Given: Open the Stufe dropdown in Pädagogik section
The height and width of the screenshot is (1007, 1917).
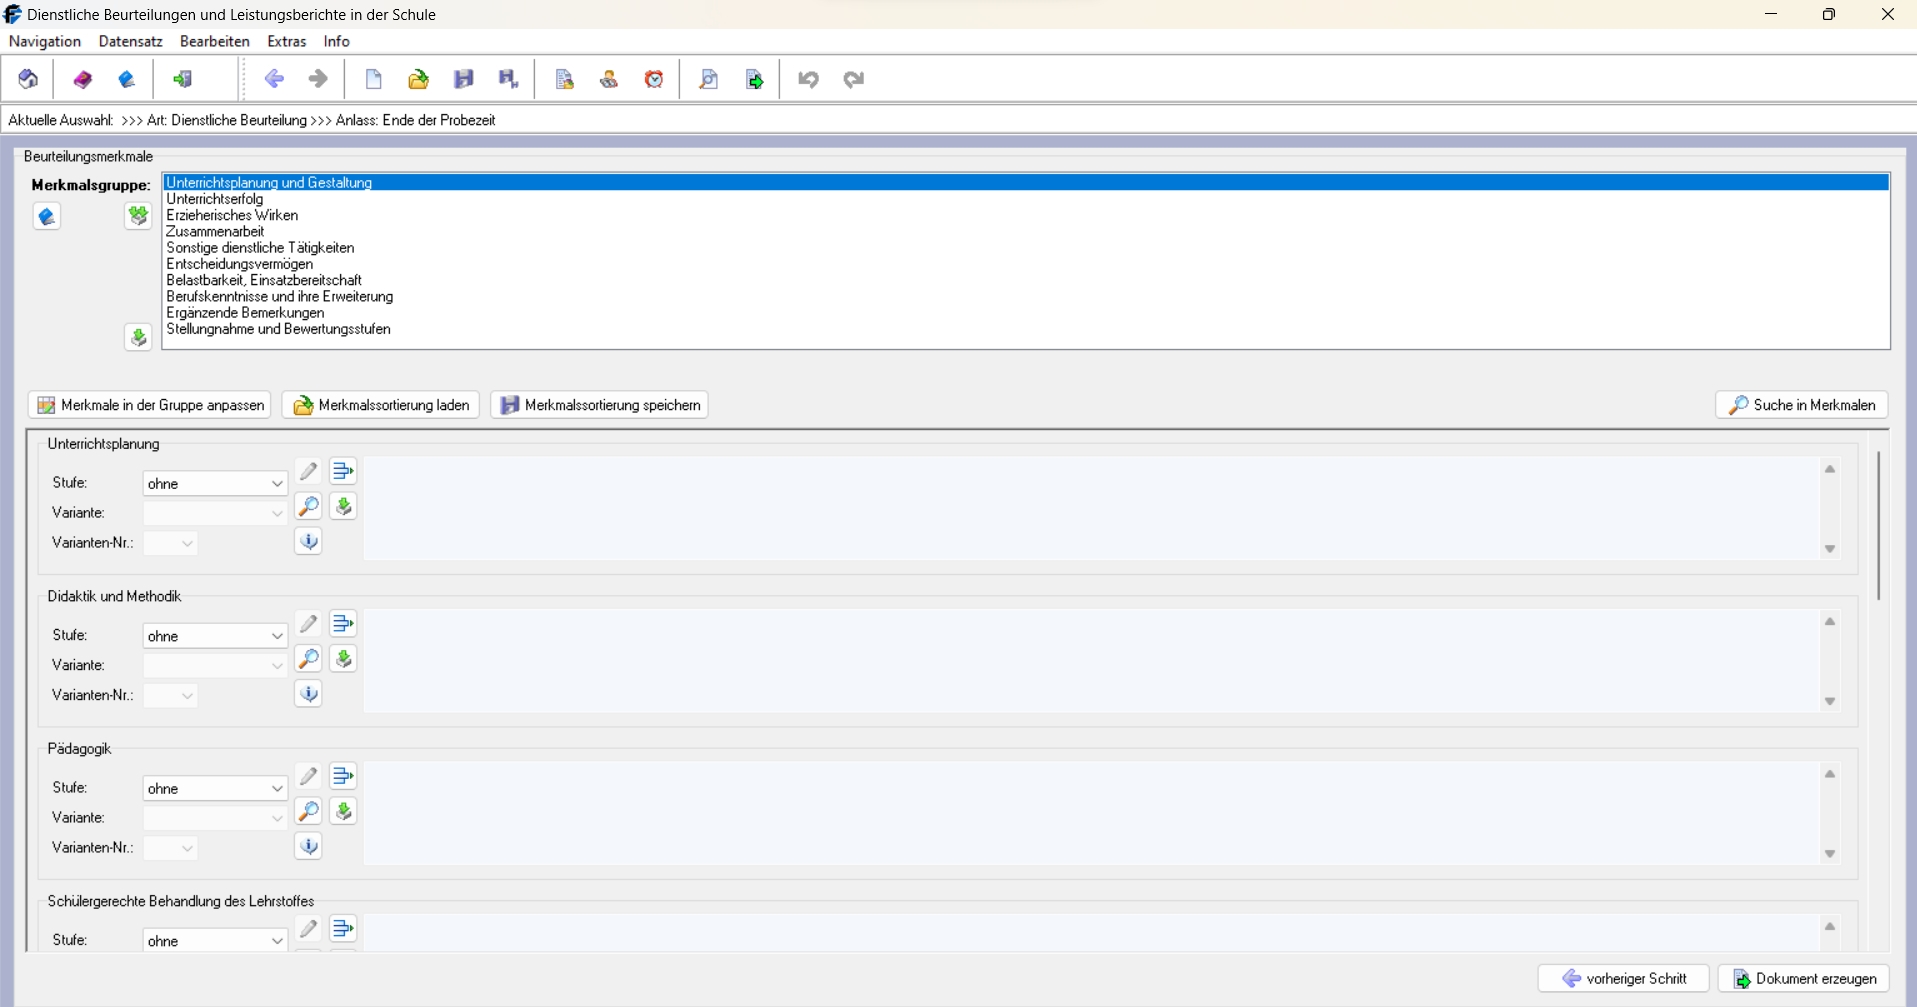Looking at the screenshot, I should coord(215,788).
